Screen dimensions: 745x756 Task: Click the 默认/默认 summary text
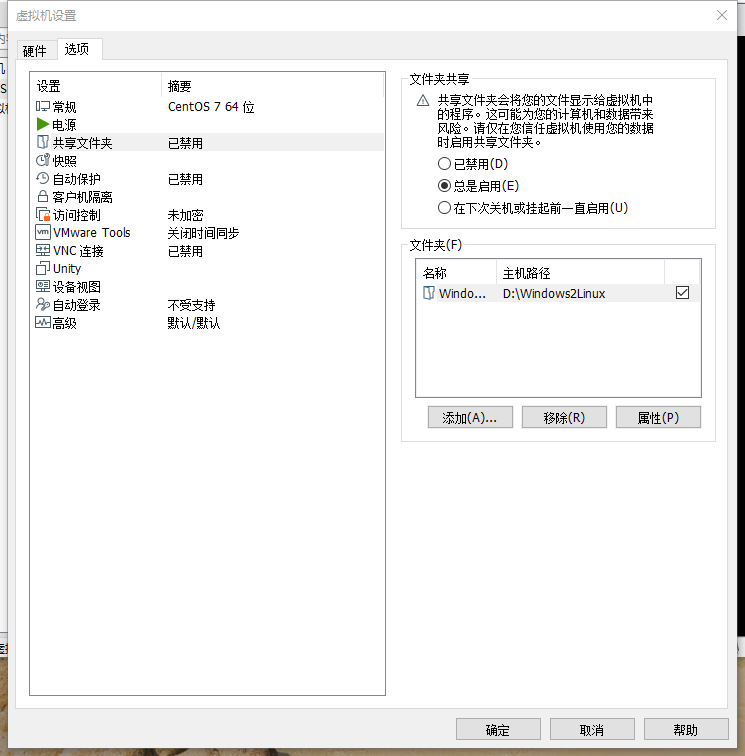(x=194, y=323)
